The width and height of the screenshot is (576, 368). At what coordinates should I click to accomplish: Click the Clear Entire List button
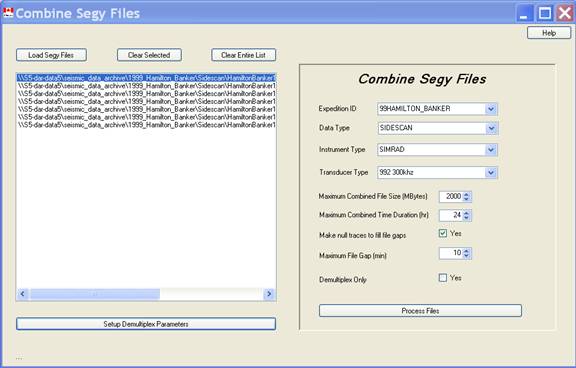pos(244,55)
